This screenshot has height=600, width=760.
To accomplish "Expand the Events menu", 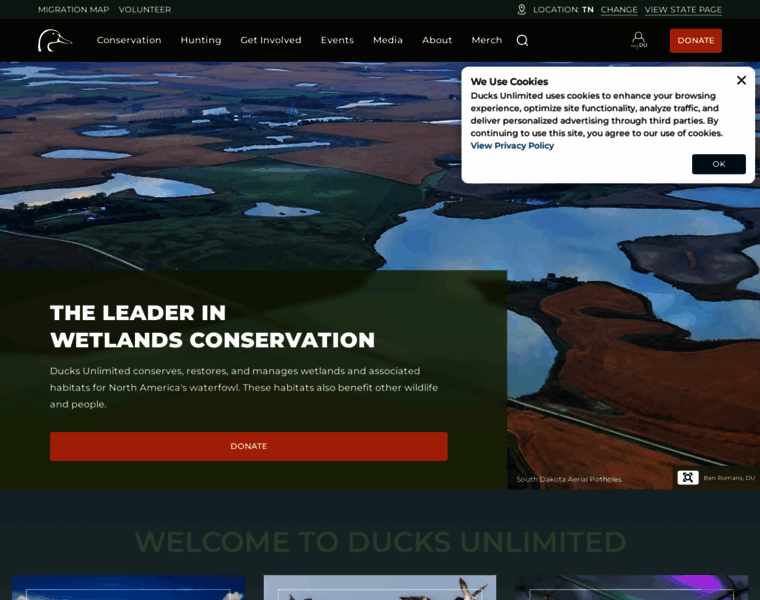I will pyautogui.click(x=337, y=40).
